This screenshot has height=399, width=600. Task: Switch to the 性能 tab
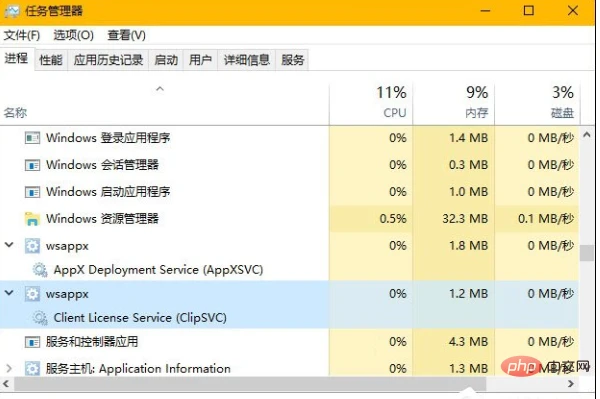(x=51, y=60)
